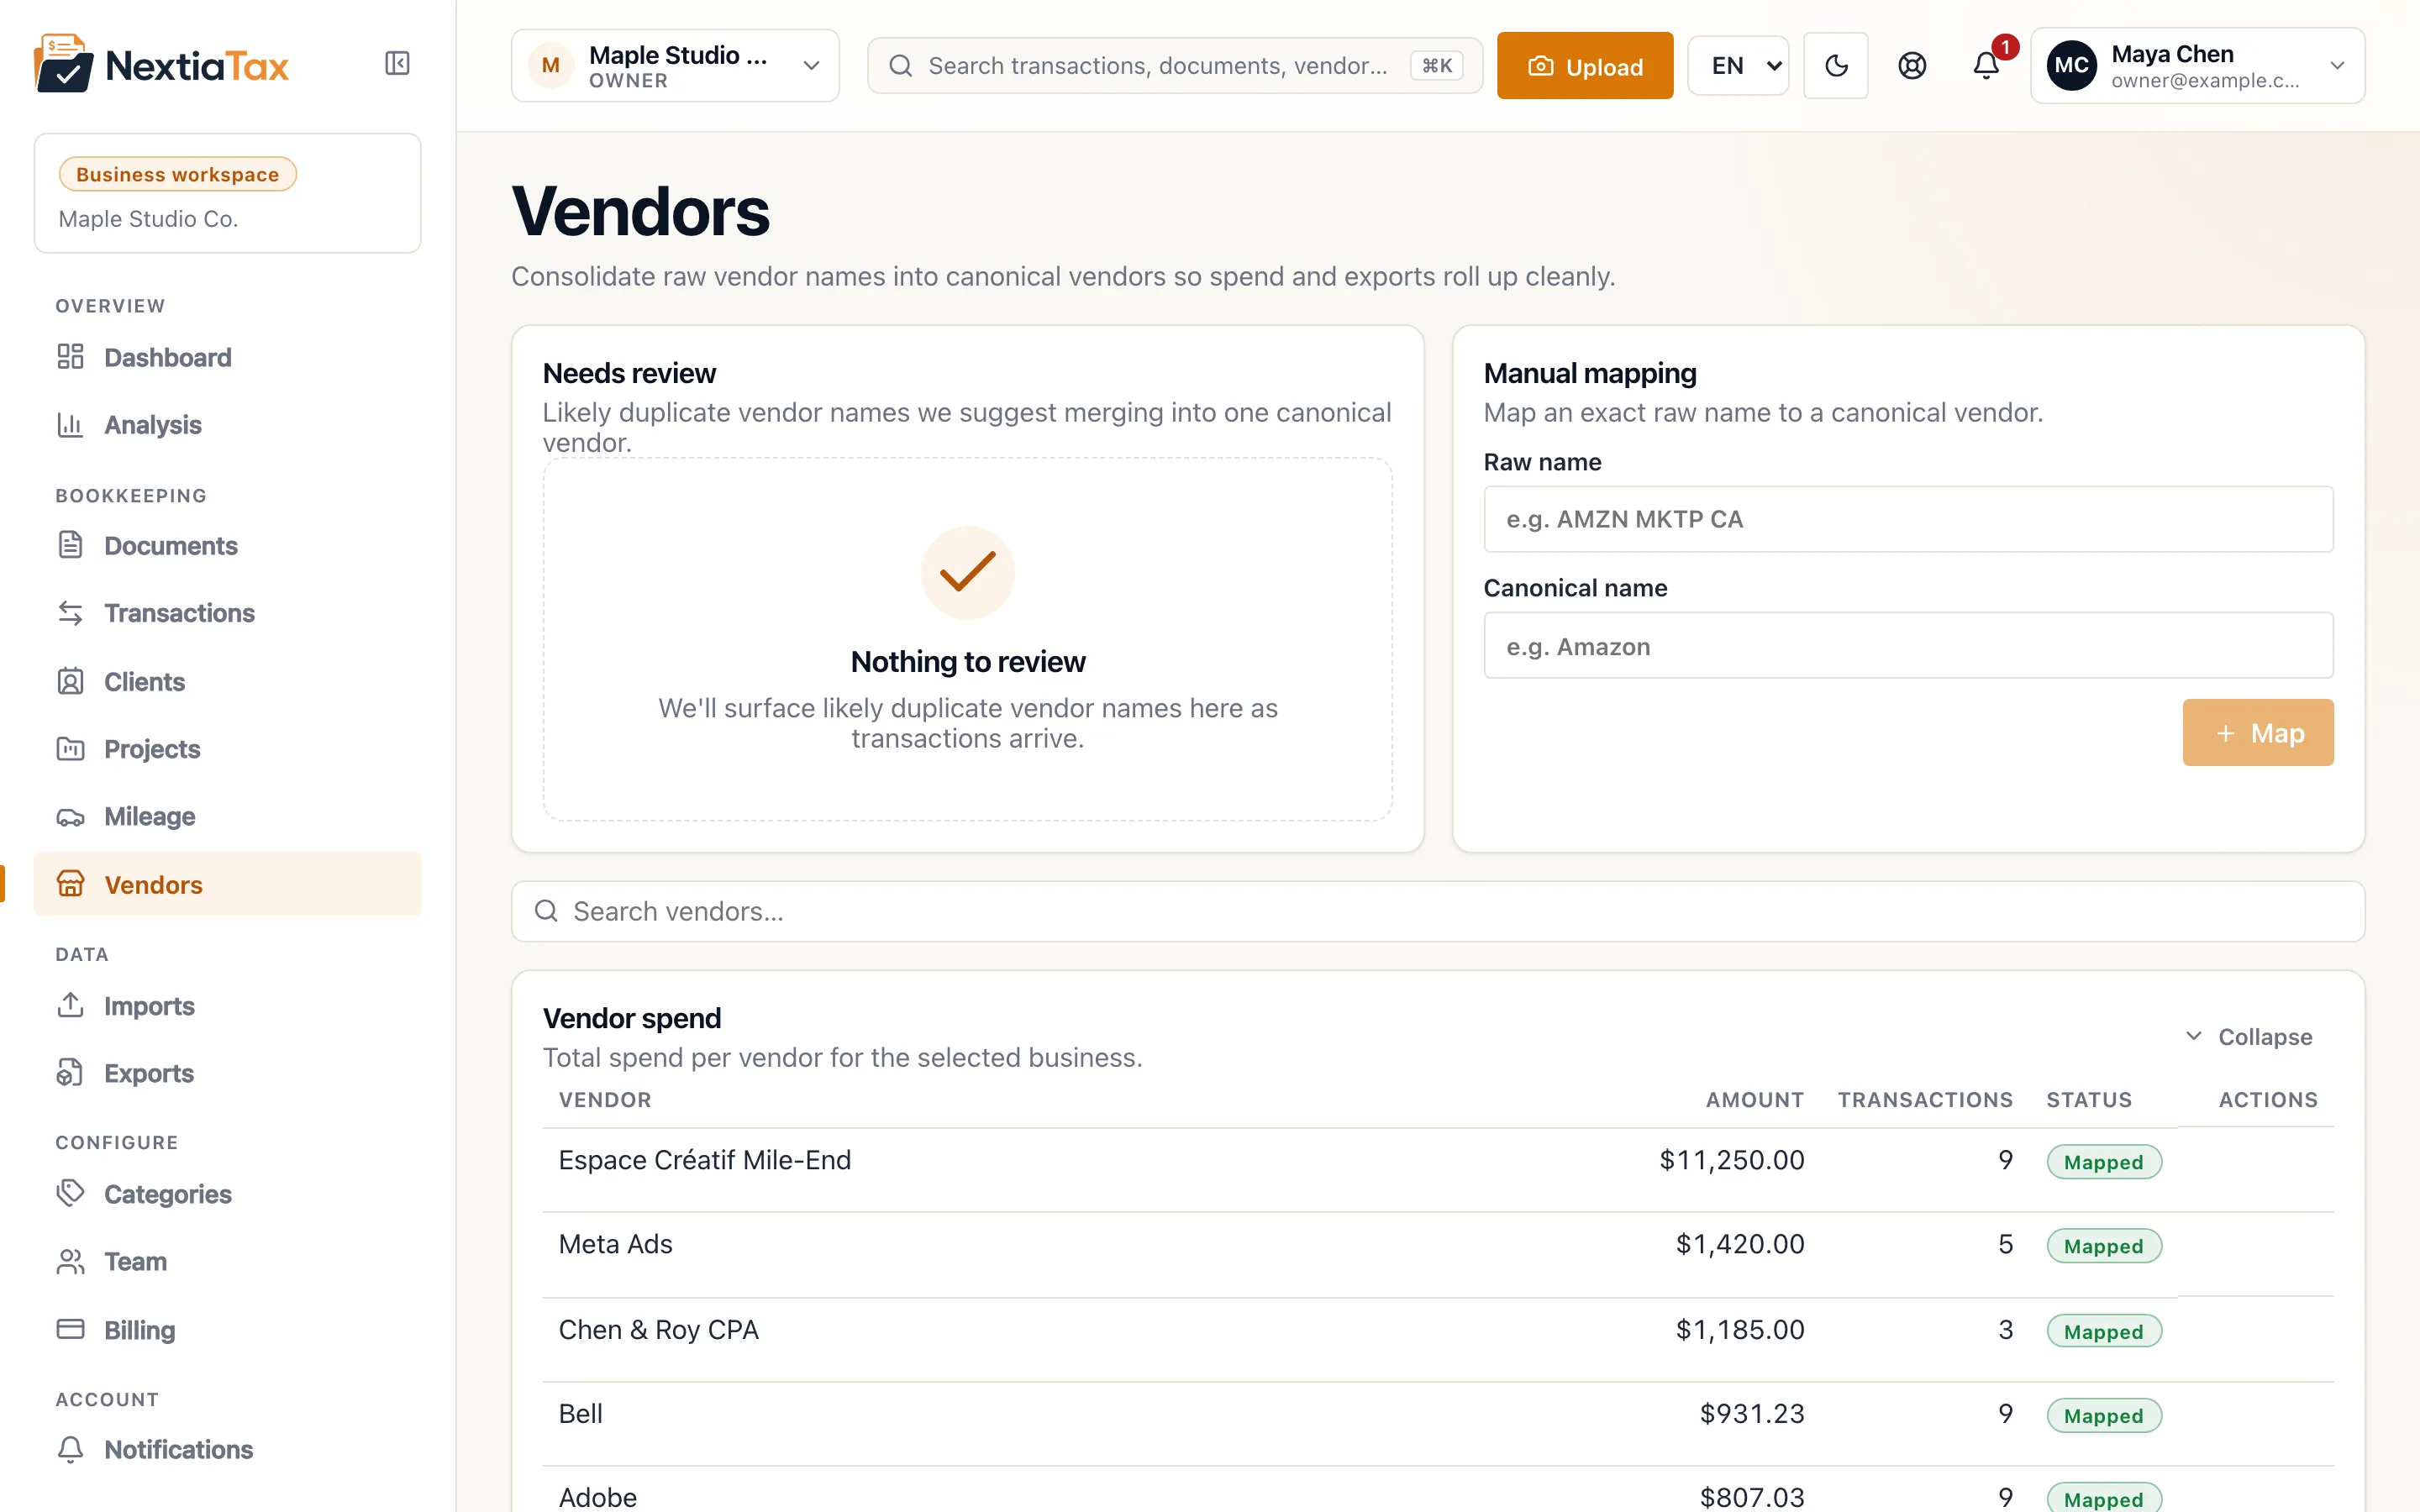Image resolution: width=2420 pixels, height=1512 pixels.
Task: Collapse the Vendor spend section
Action: click(2248, 1037)
